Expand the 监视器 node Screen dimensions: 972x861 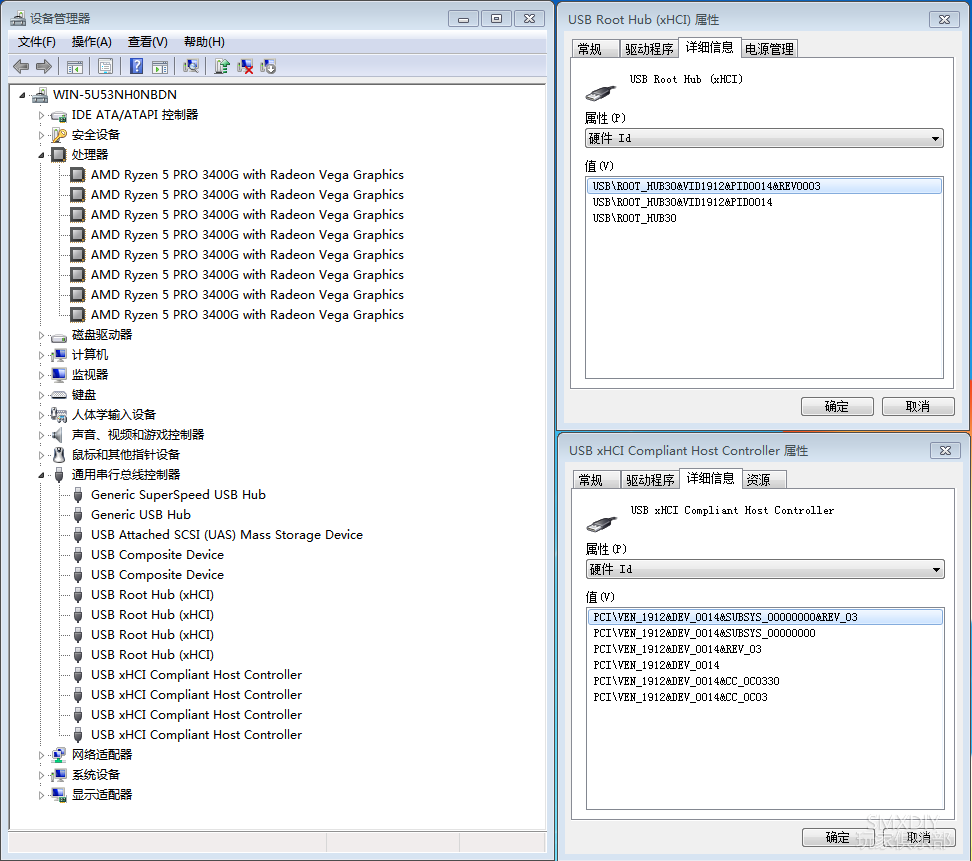42,375
